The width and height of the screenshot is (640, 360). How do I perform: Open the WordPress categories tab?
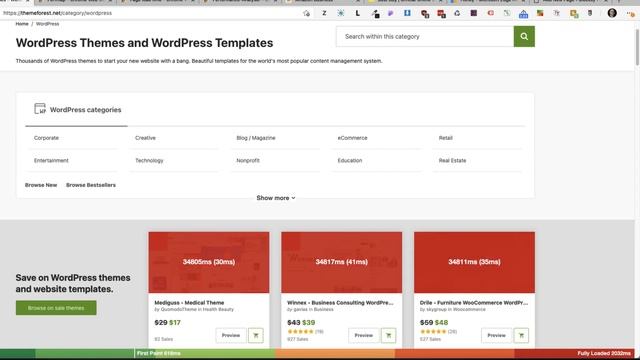tap(77, 110)
